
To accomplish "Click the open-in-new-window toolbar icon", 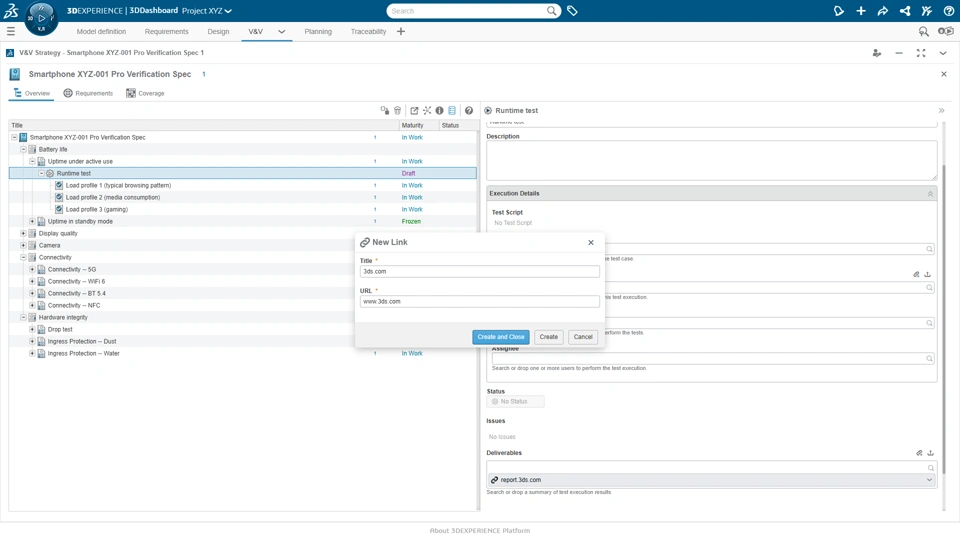I will [x=414, y=110].
